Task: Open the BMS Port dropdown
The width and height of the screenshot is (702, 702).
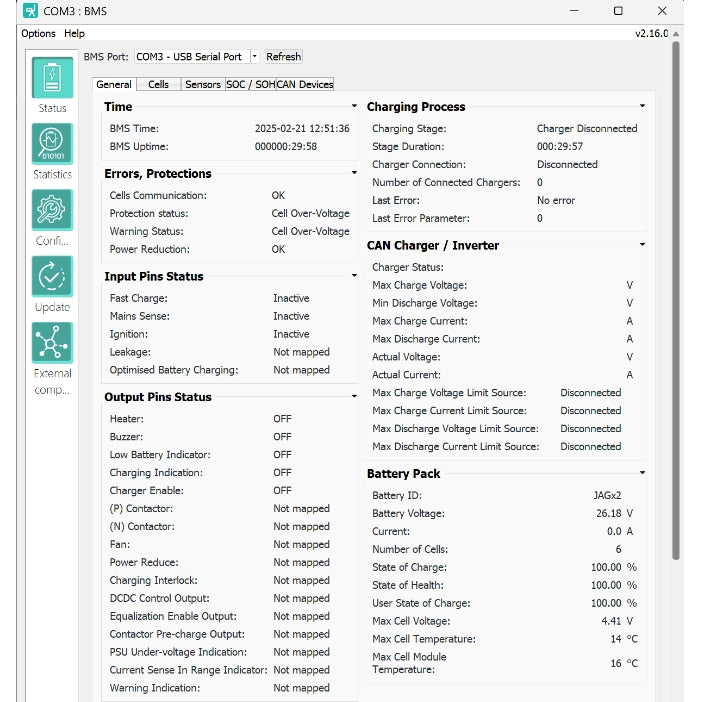Action: [x=254, y=57]
